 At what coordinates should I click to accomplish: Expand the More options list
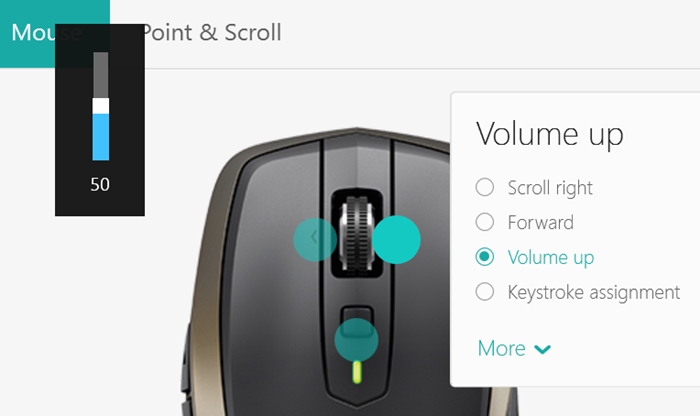[x=514, y=348]
